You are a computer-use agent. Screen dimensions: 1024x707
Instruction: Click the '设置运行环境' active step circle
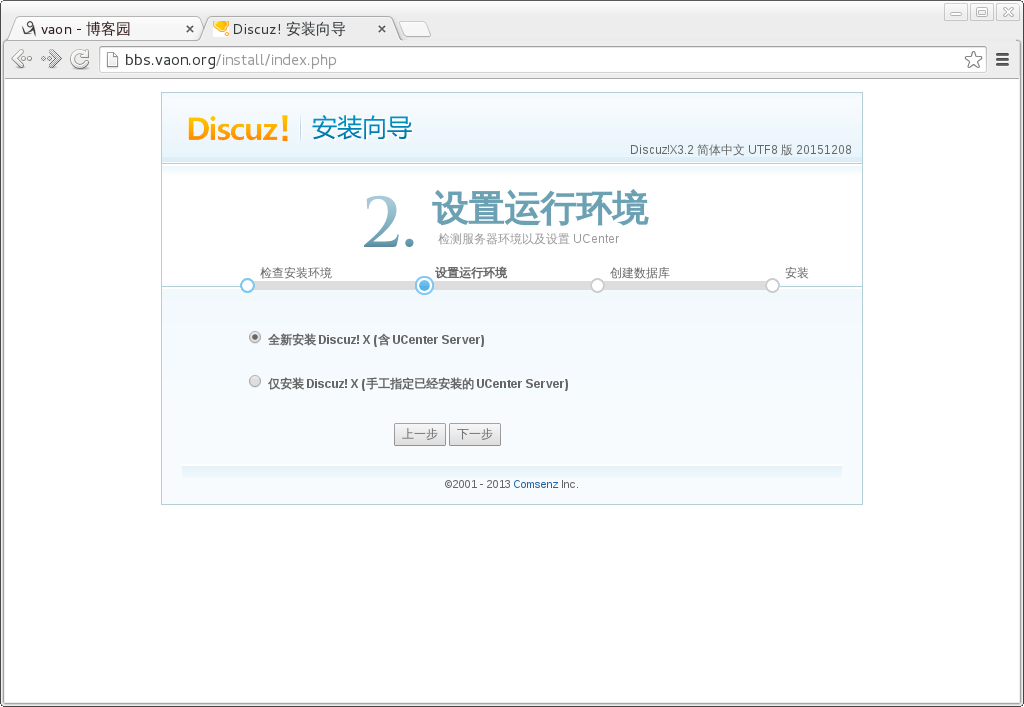pos(424,285)
